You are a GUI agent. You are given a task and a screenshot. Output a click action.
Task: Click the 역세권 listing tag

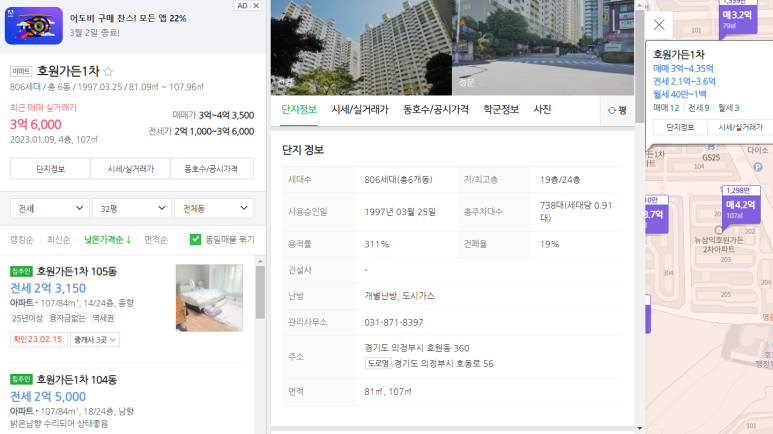(x=103, y=318)
